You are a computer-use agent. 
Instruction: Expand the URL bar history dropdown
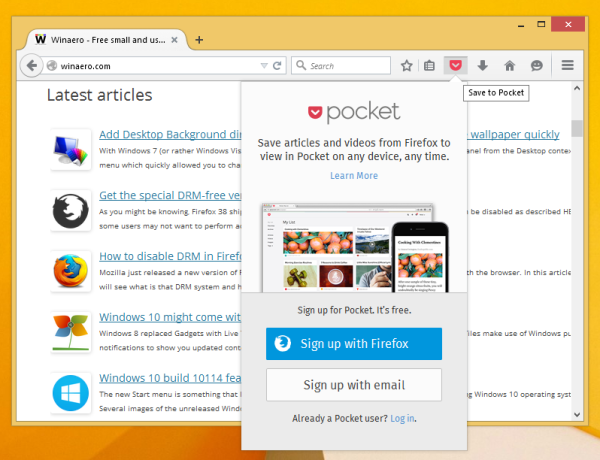coord(264,66)
